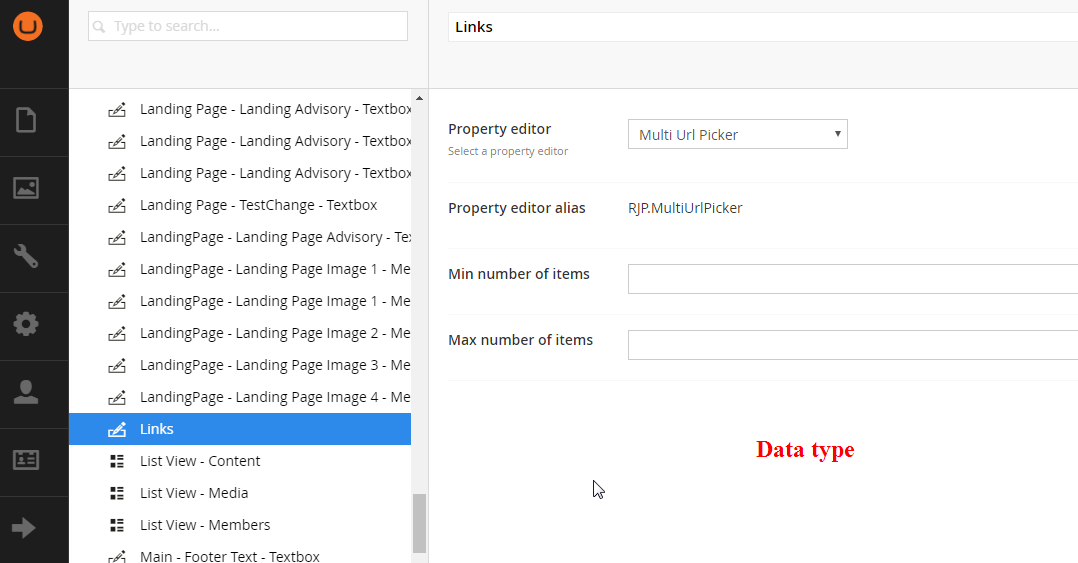Click the edit icon beside LandingPage - Landing Page Advisory
This screenshot has width=1078, height=563.
(117, 237)
